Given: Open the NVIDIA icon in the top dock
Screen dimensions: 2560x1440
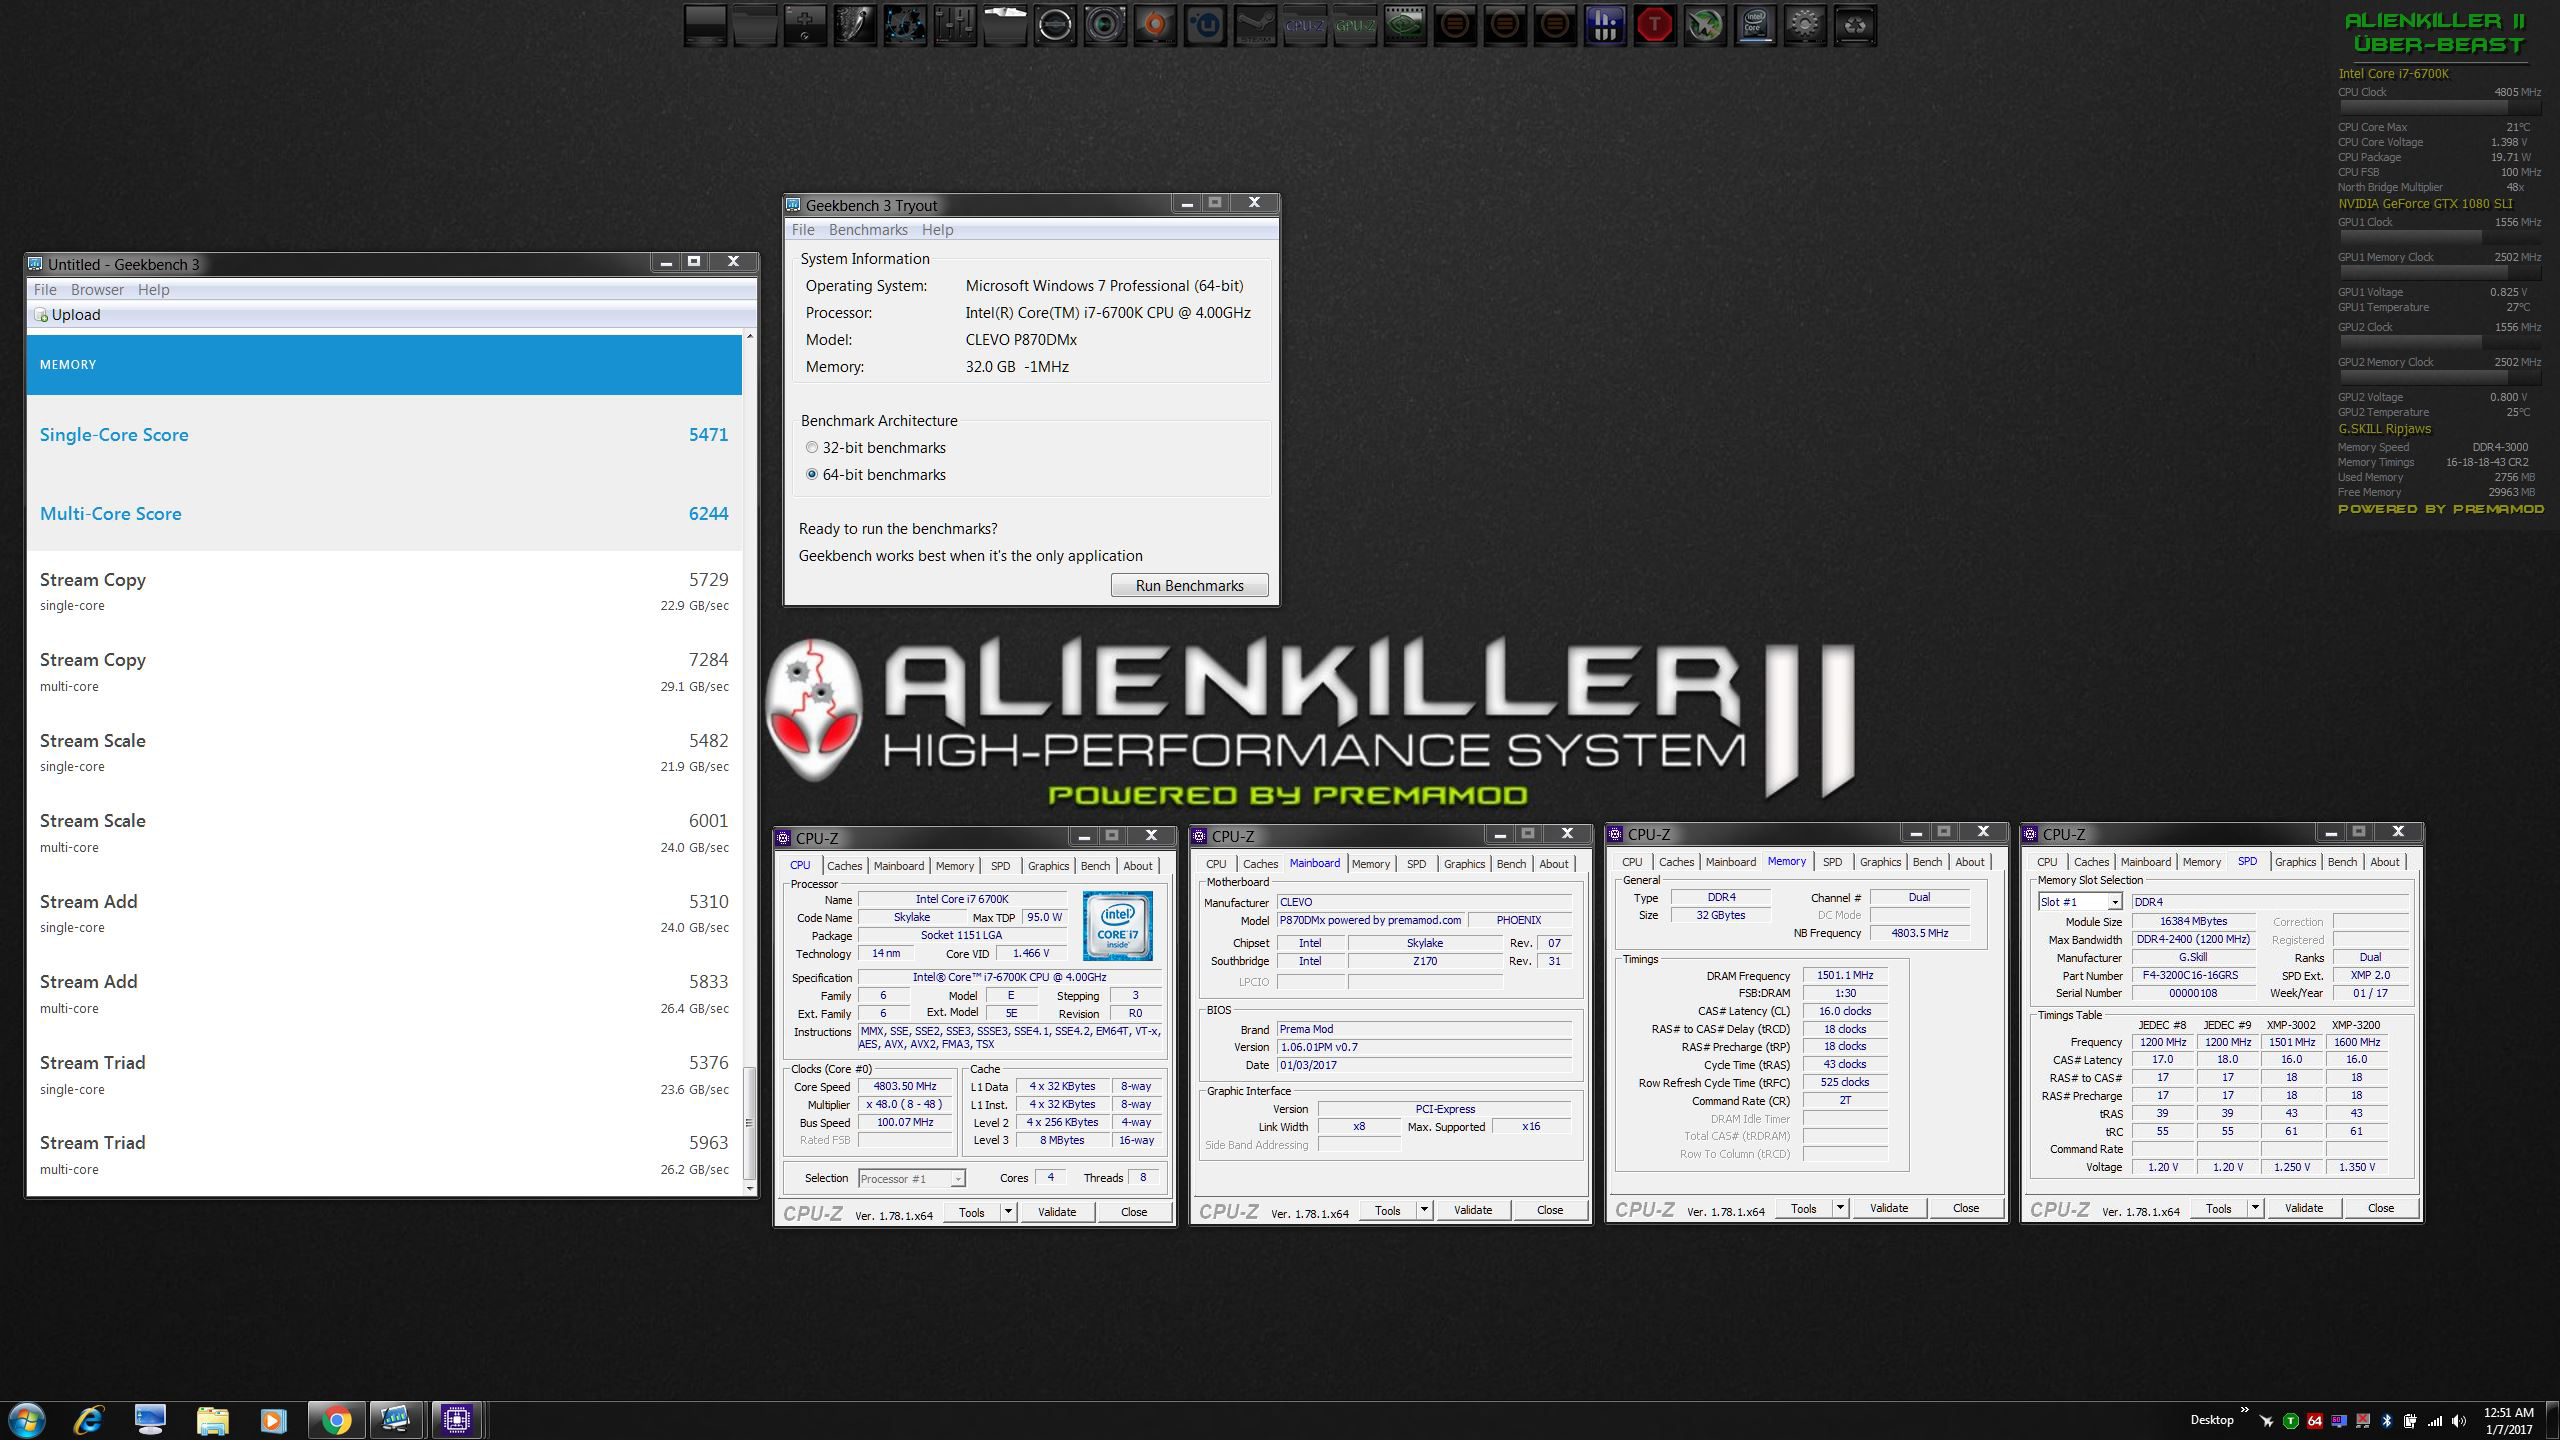Looking at the screenshot, I should coord(1405,25).
